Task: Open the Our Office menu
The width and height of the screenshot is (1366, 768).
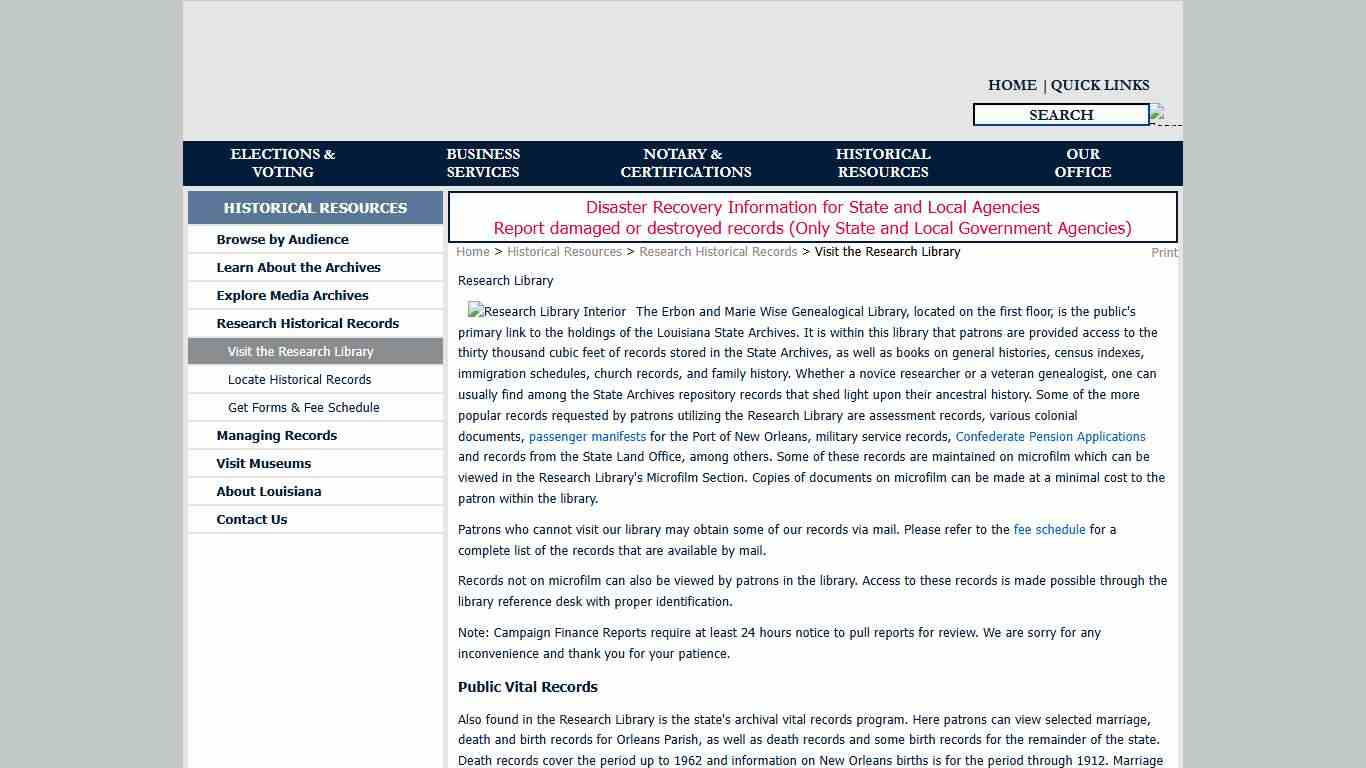Action: 1082,163
